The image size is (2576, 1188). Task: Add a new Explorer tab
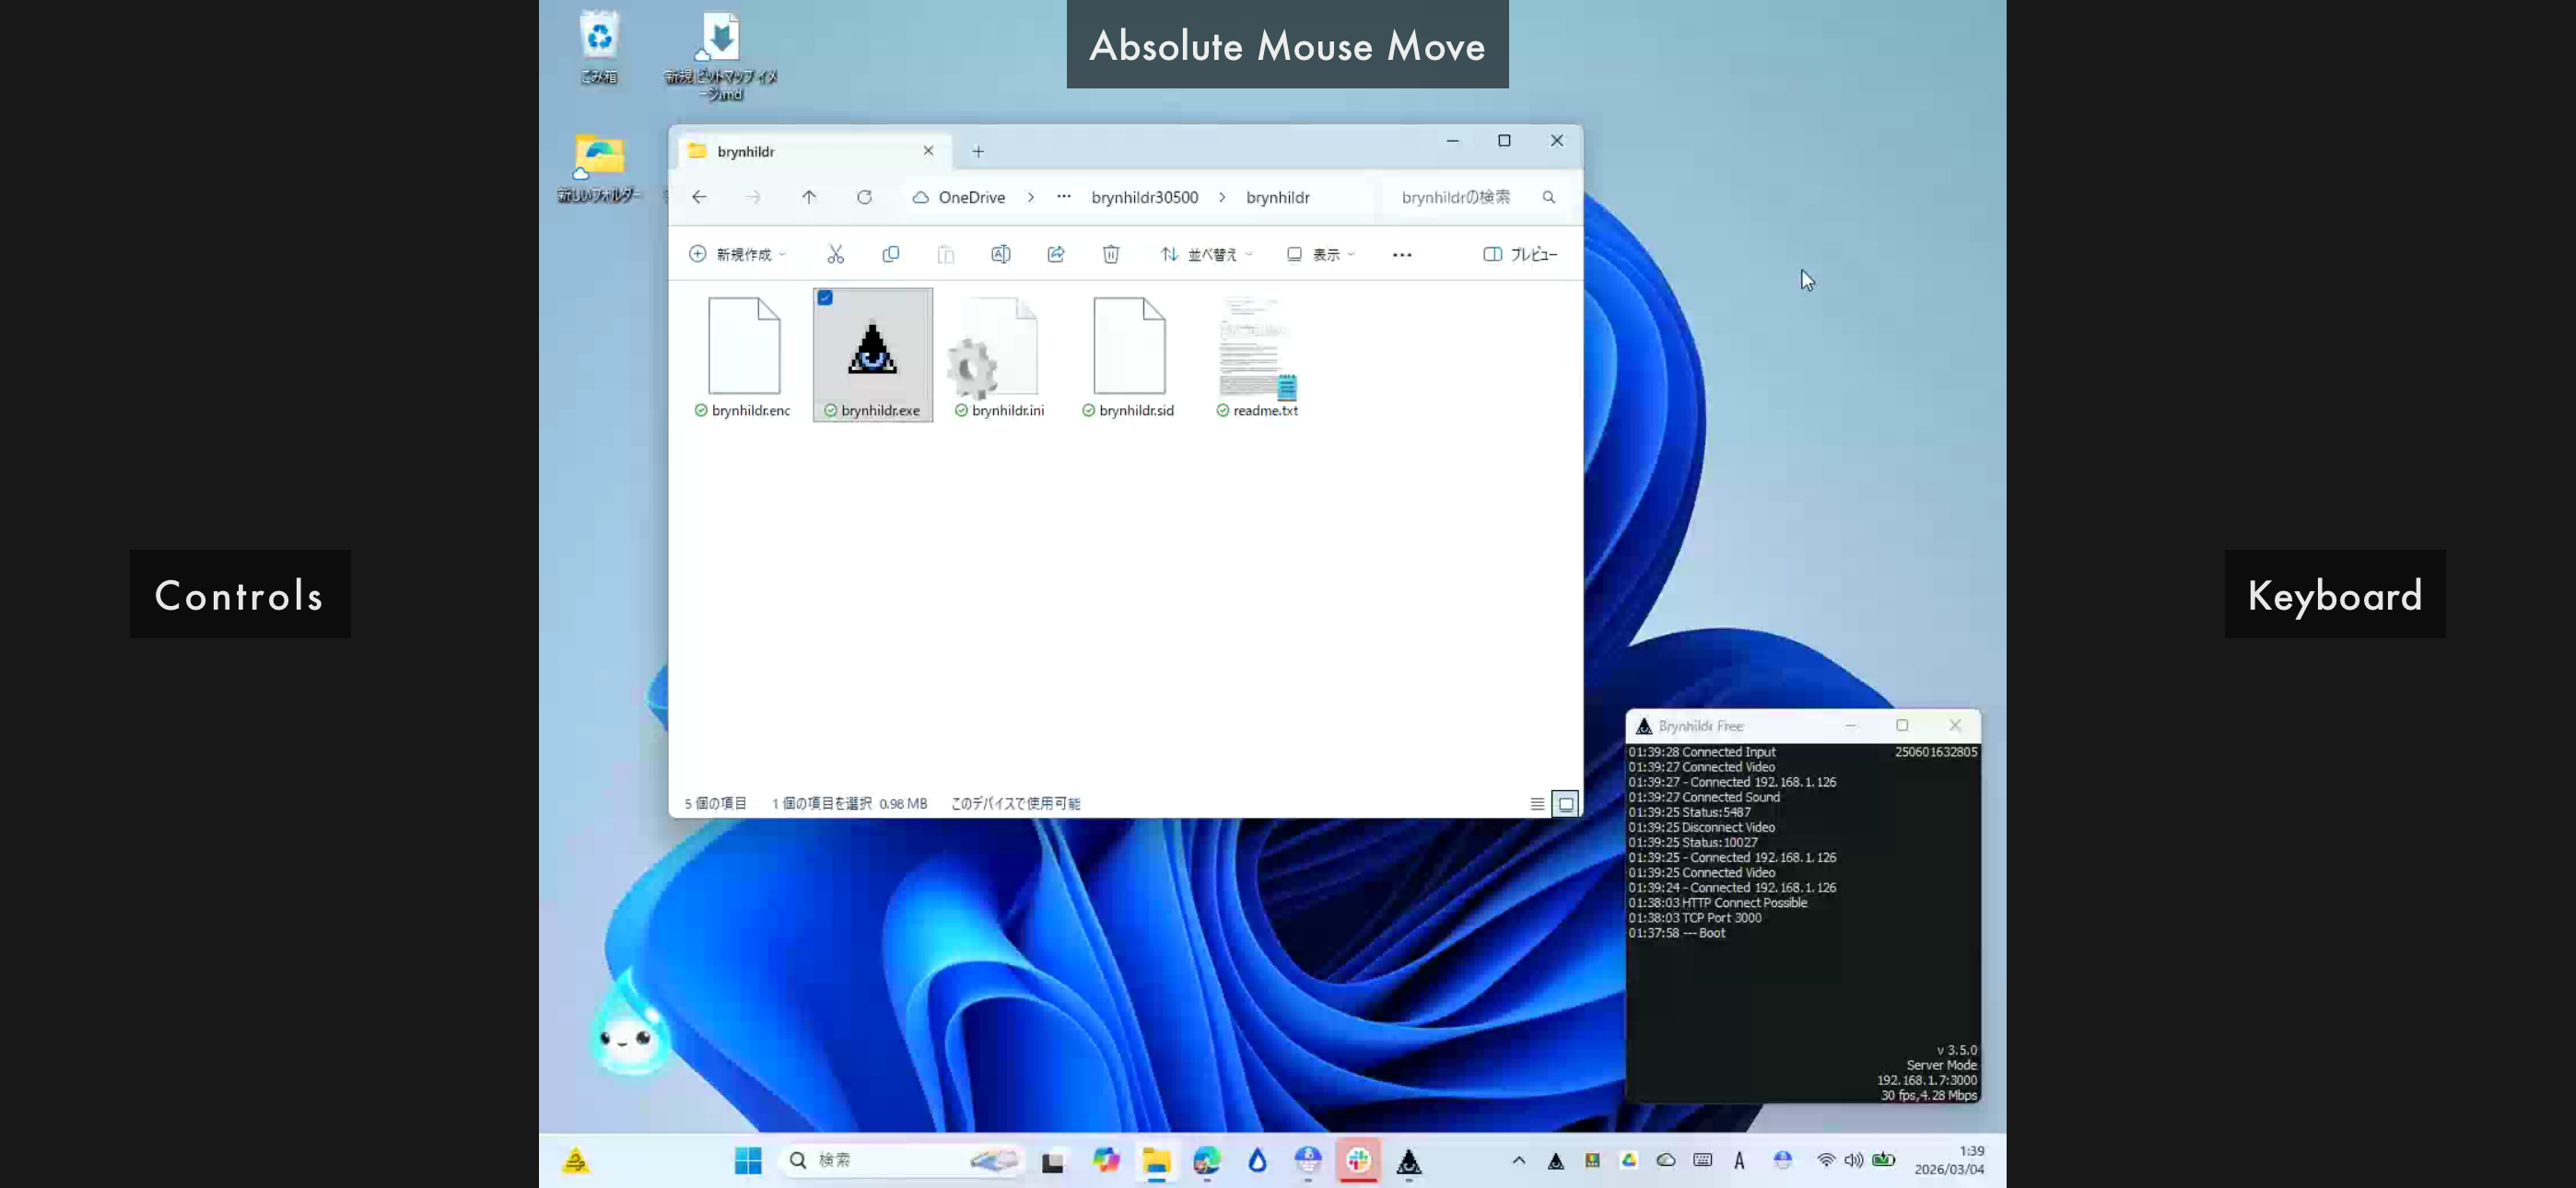(978, 151)
